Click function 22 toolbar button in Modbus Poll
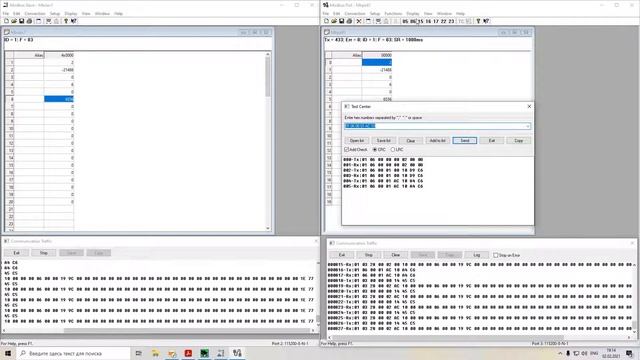640x360 pixels. pyautogui.click(x=444, y=21)
